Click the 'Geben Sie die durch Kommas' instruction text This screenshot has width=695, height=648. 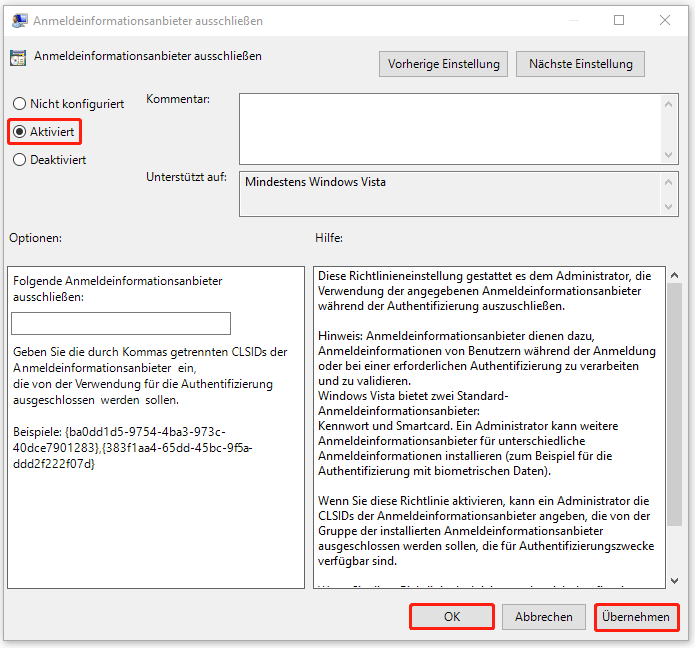[x=150, y=376]
